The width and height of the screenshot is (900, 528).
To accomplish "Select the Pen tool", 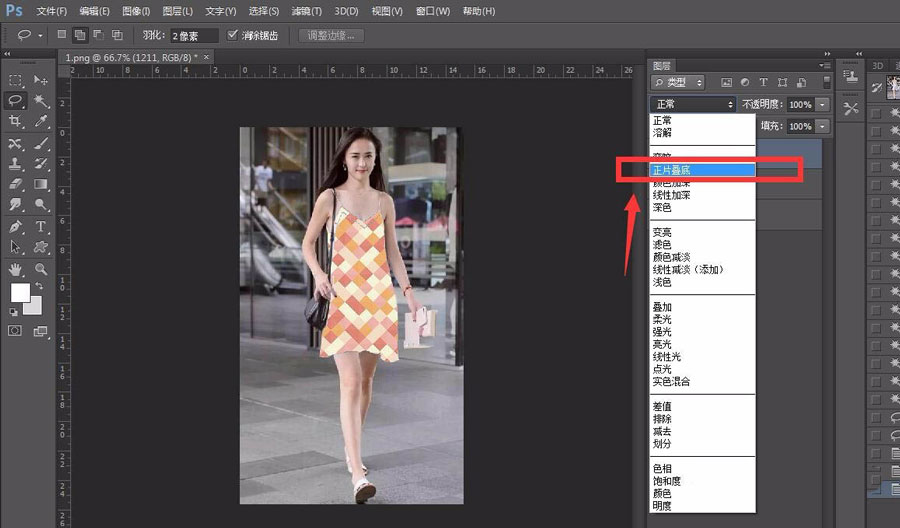I will [15, 226].
